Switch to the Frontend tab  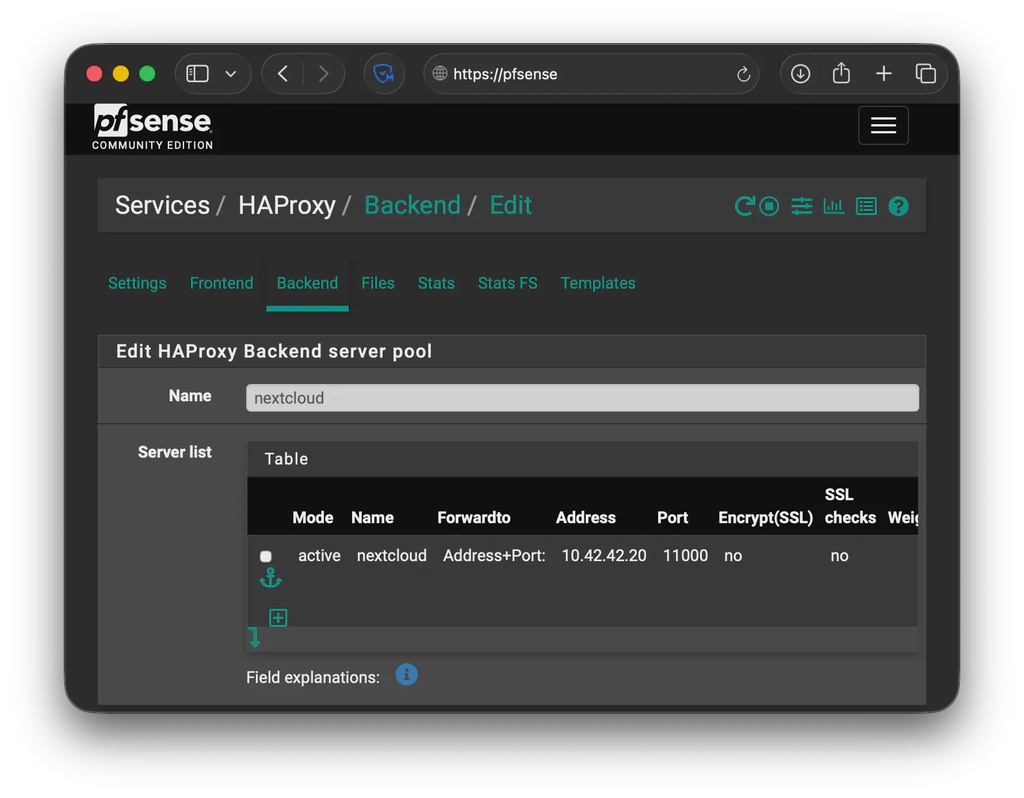tap(221, 283)
